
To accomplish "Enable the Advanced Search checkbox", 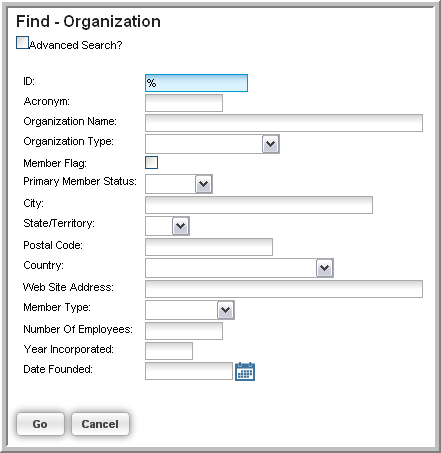I will pos(22,43).
